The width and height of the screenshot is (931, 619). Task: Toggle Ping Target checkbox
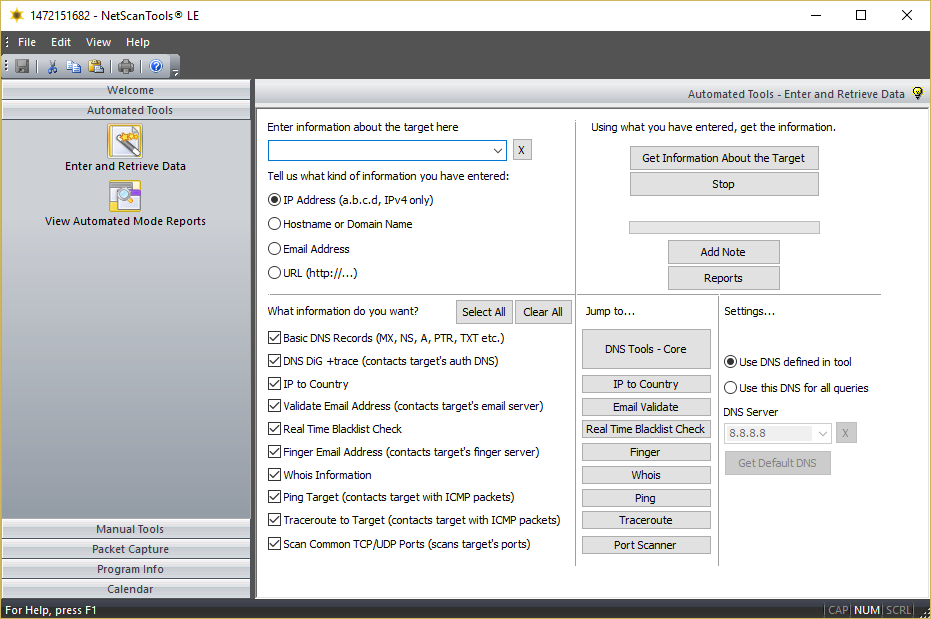[274, 497]
